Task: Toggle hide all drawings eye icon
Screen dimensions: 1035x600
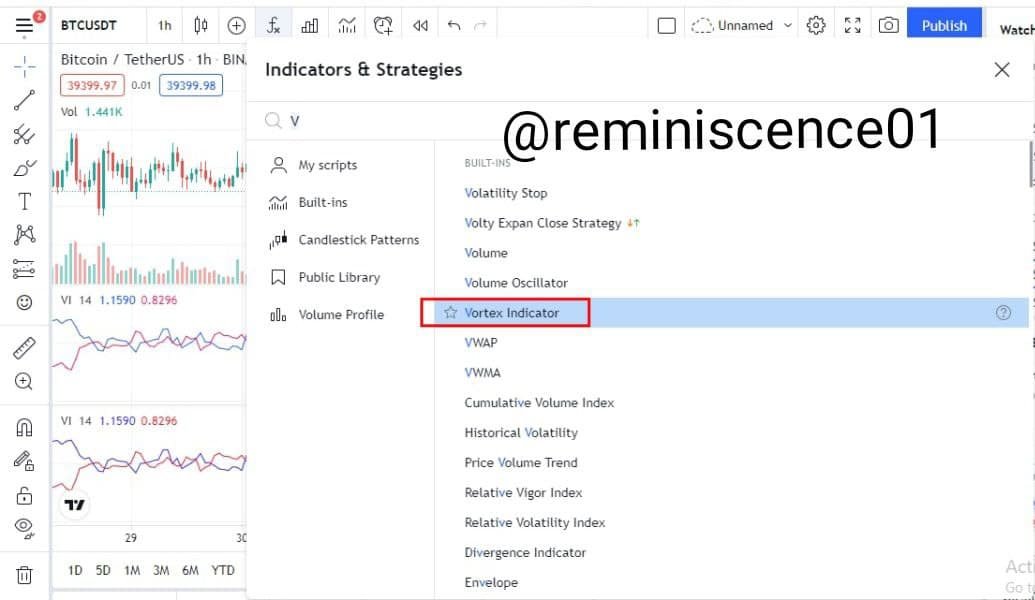Action: (x=24, y=528)
